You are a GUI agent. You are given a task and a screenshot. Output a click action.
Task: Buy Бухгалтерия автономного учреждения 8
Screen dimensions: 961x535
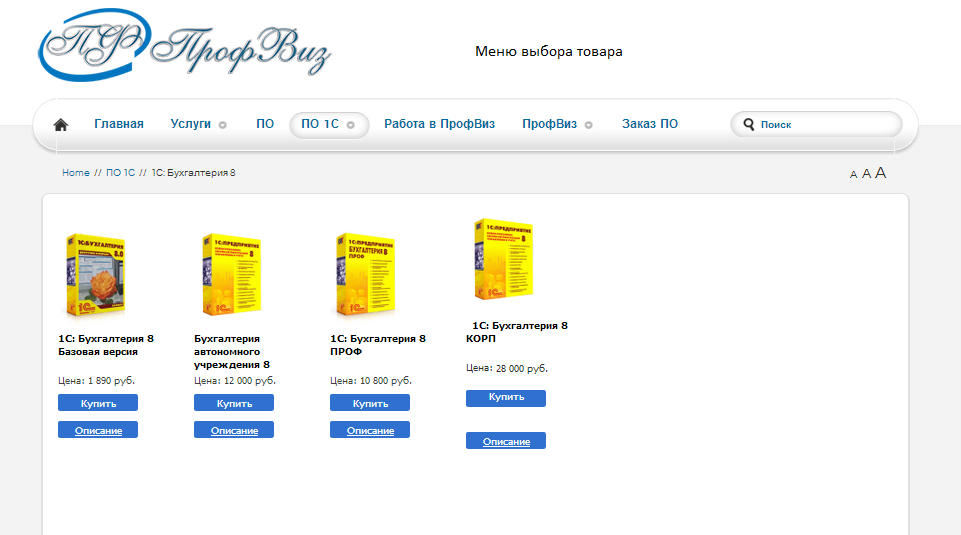234,403
